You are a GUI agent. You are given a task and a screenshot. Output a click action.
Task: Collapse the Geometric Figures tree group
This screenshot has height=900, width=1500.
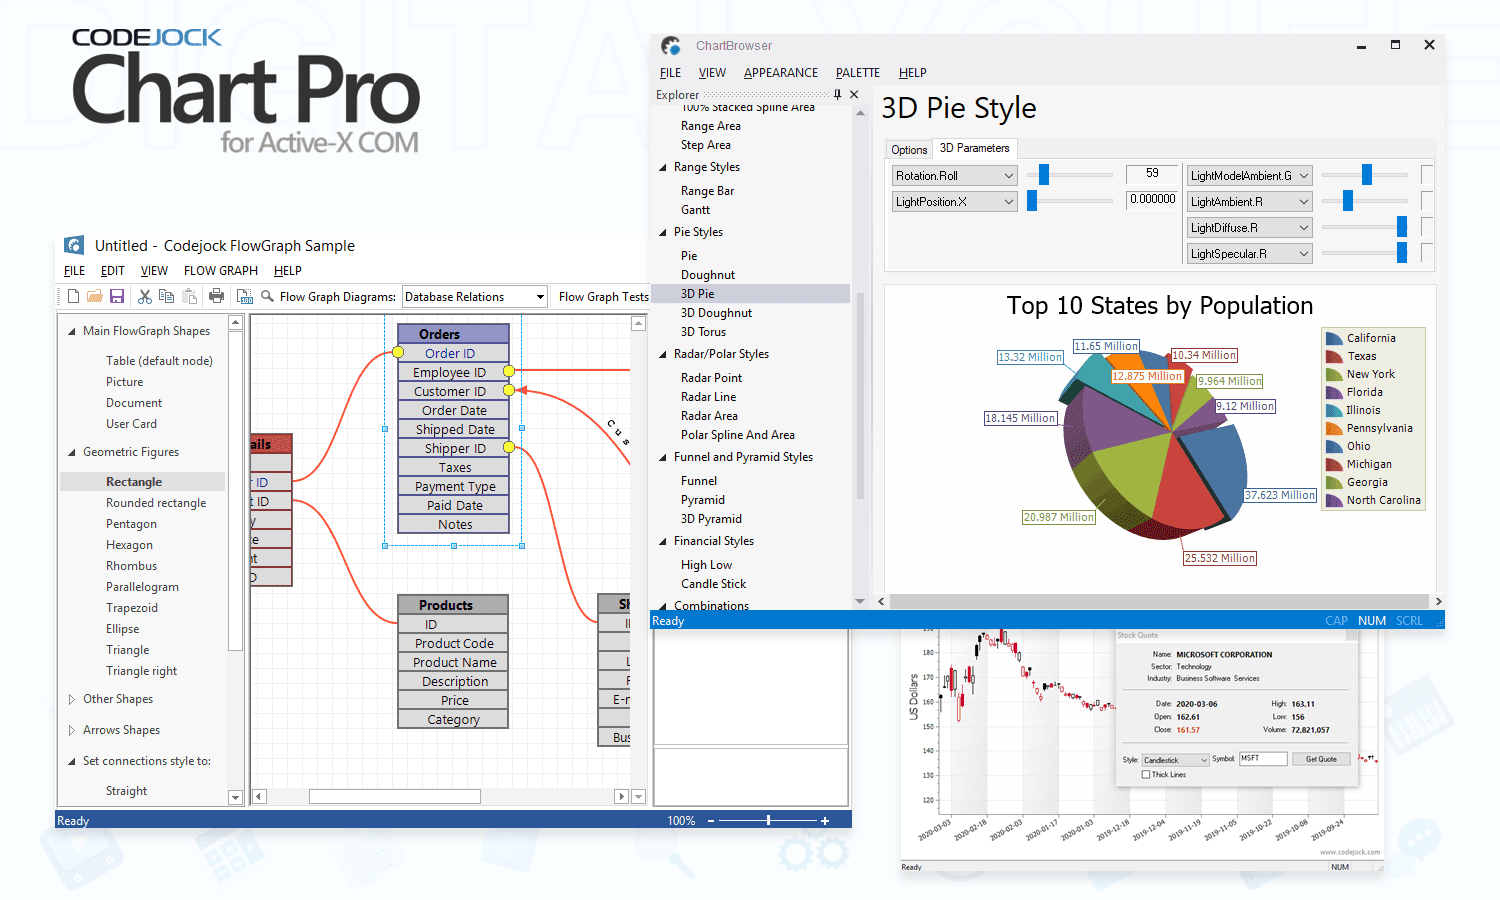point(71,452)
